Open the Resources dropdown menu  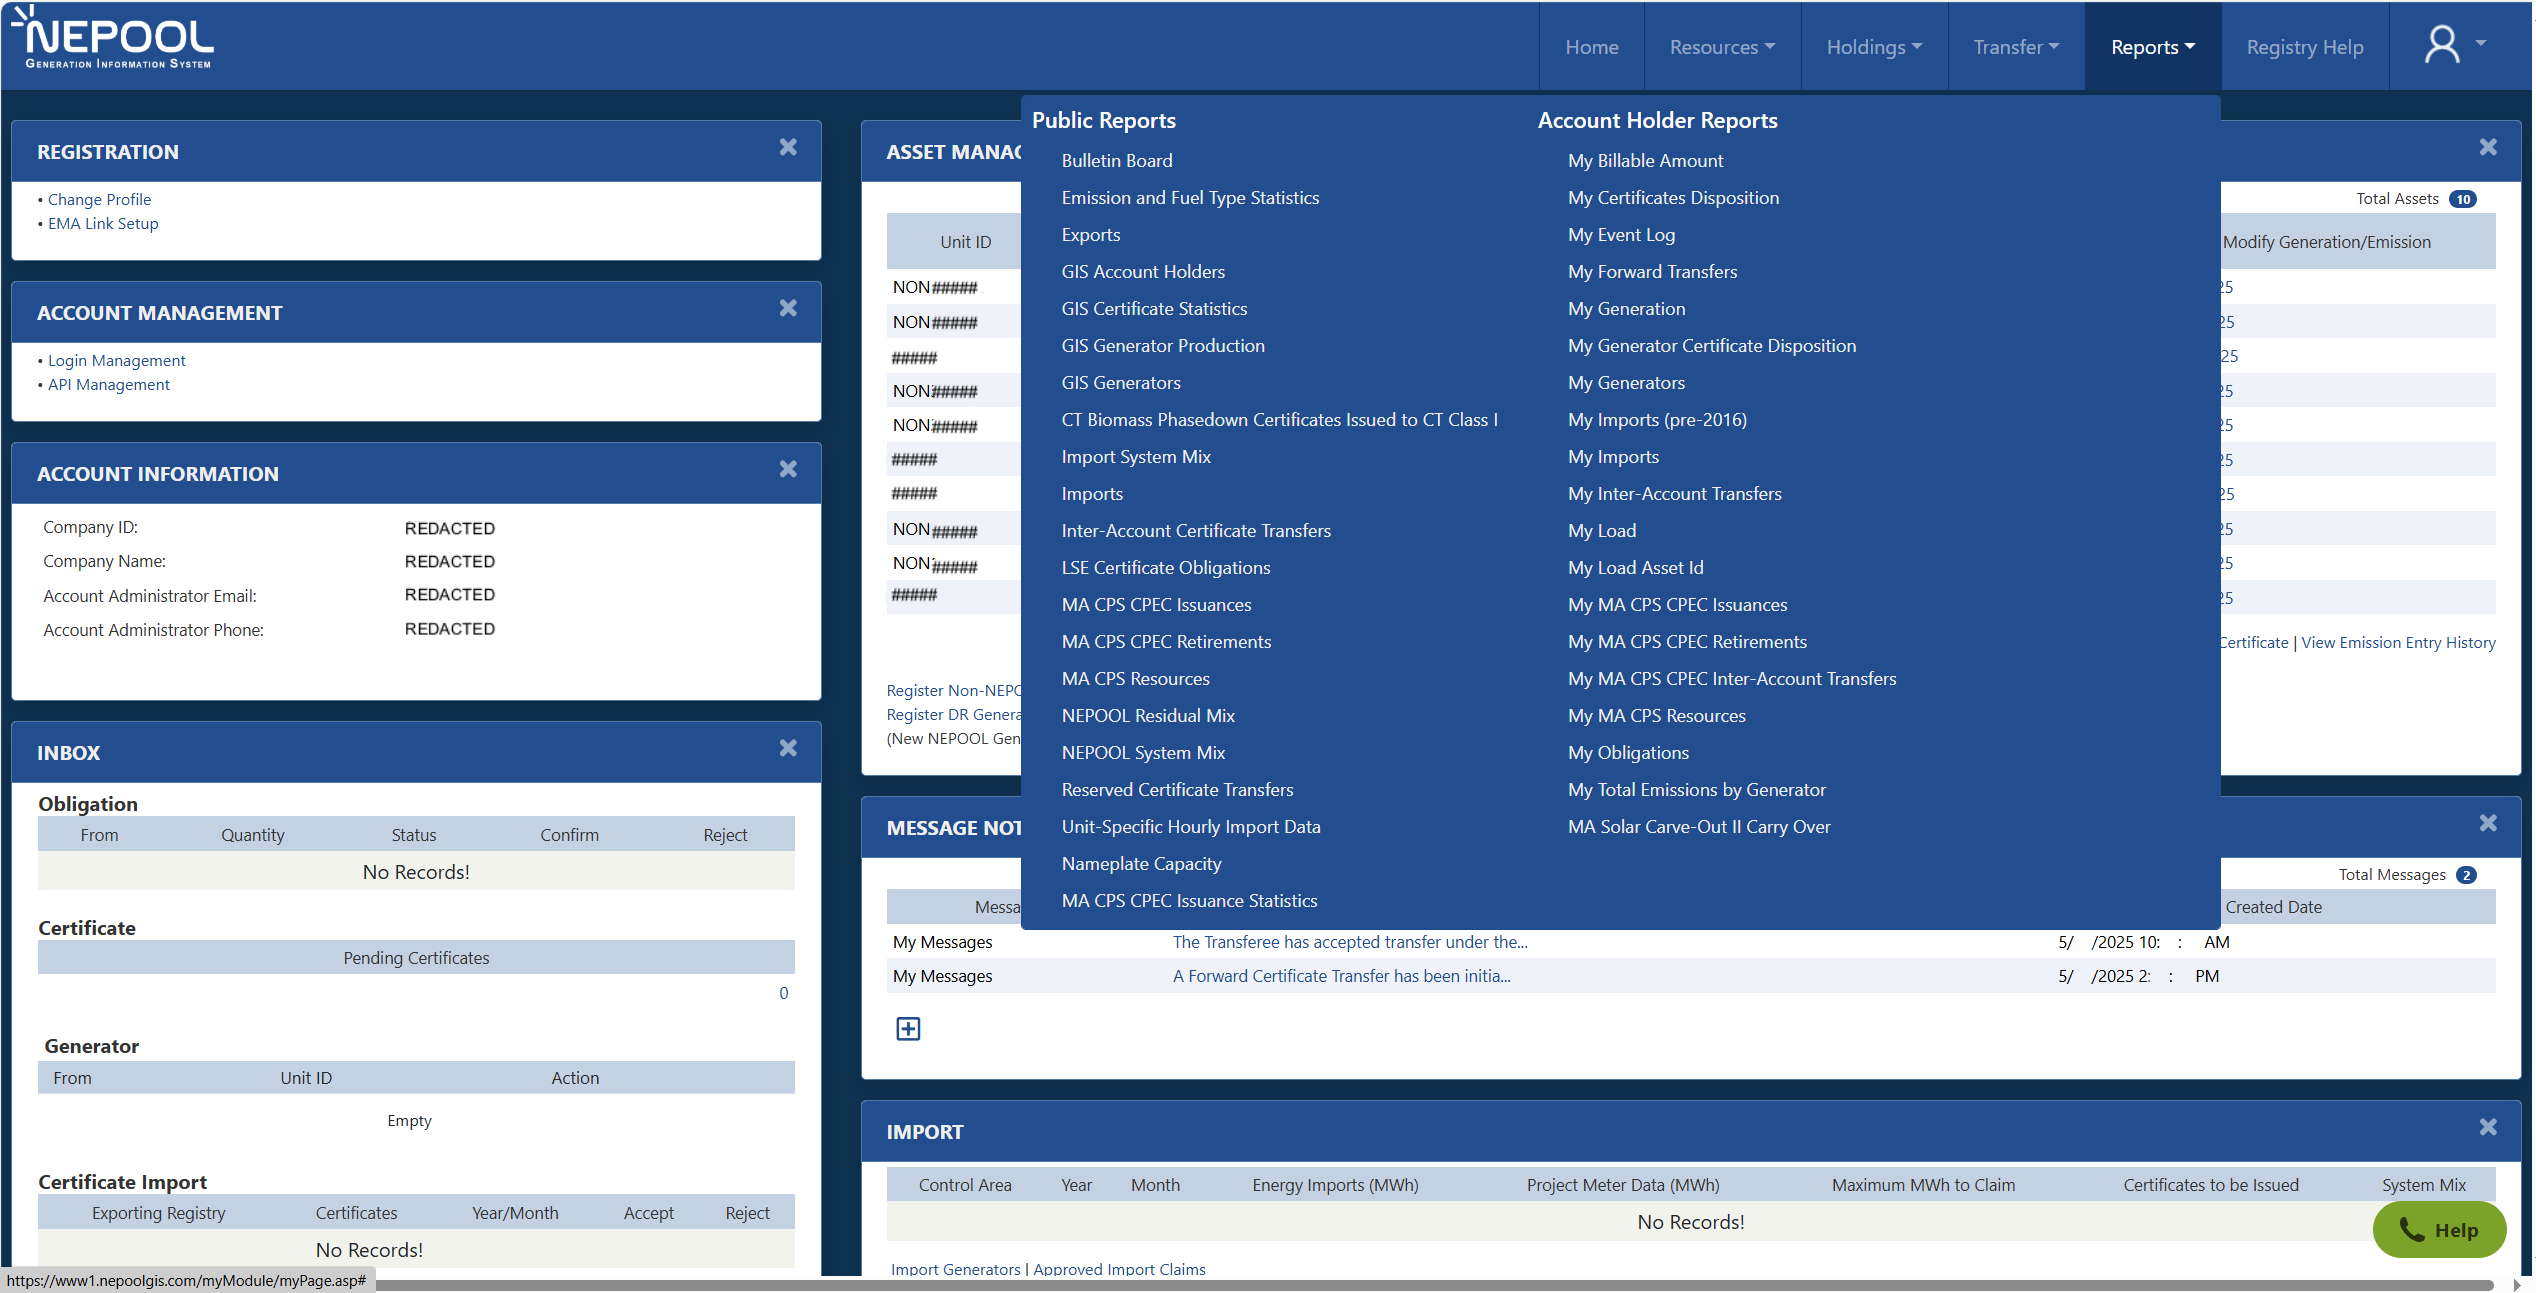pos(1721,47)
